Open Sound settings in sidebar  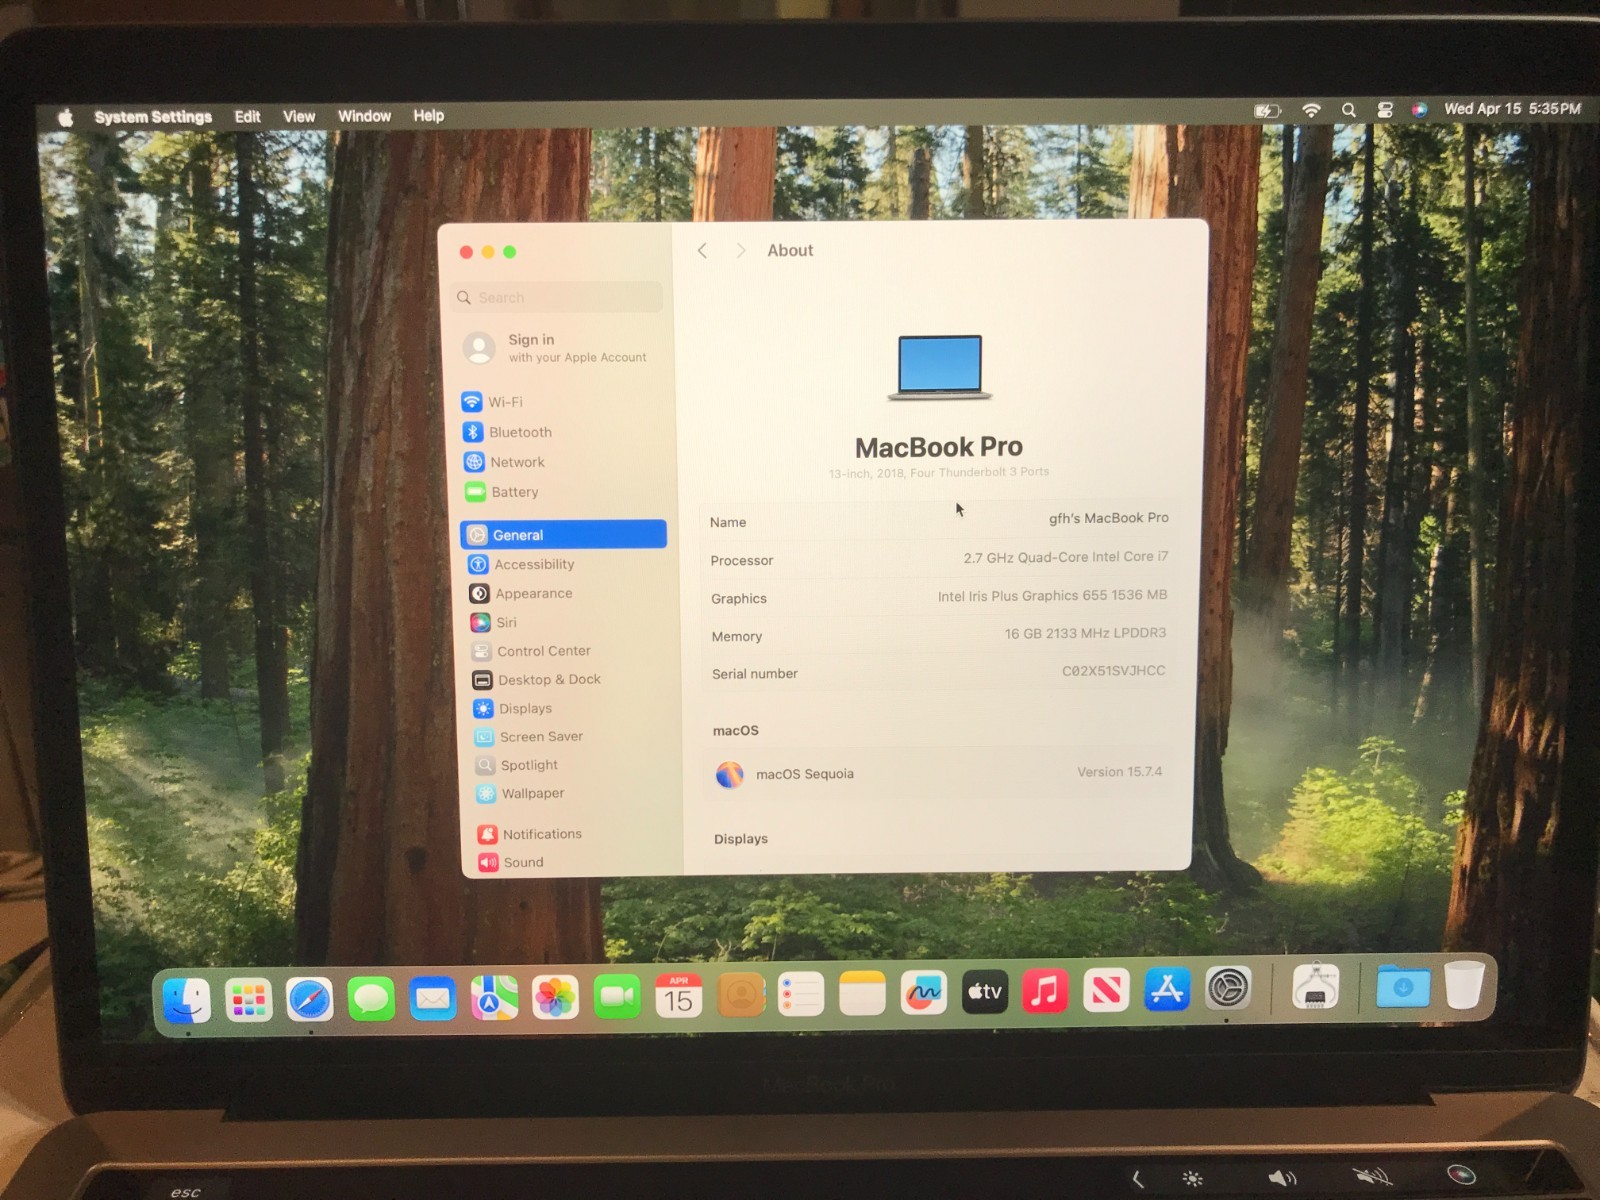[511, 862]
